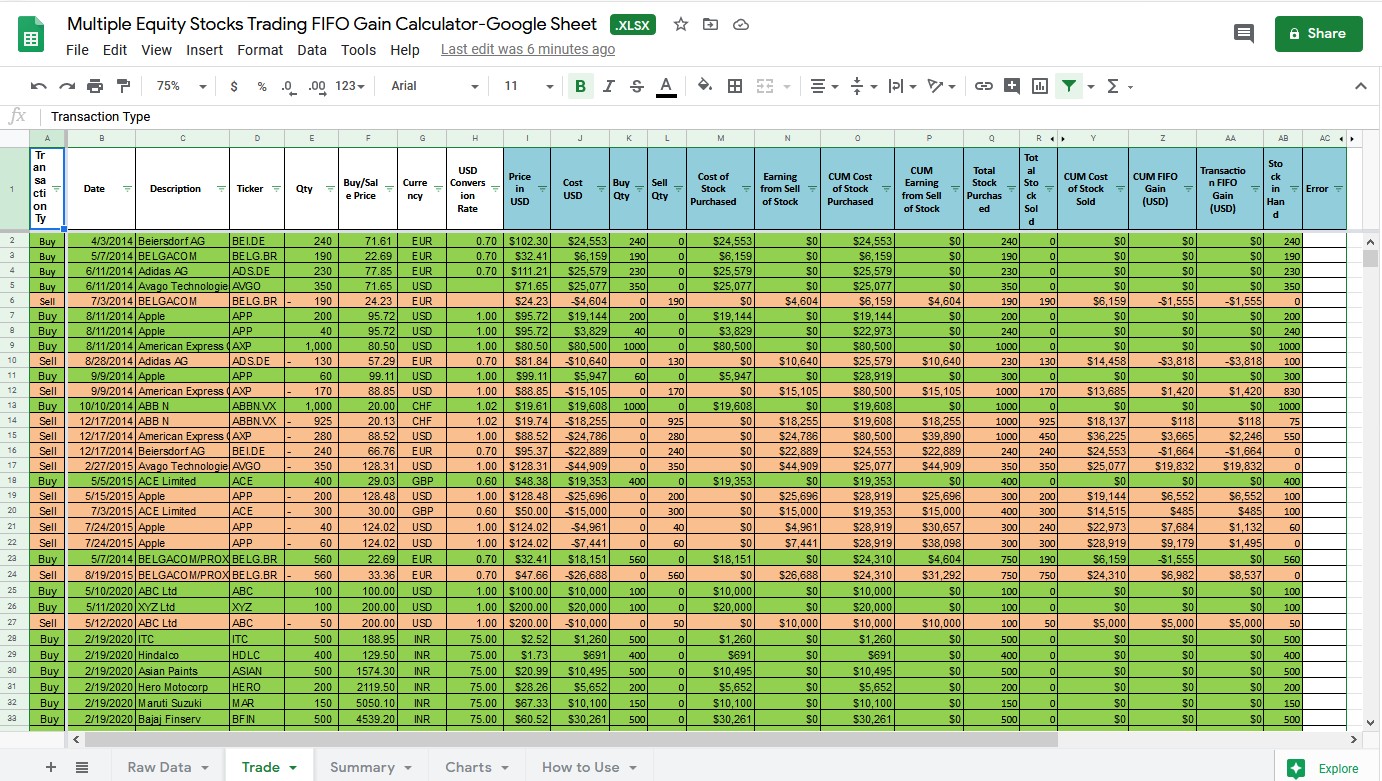Insert a link with the chain icon
This screenshot has width=1382, height=781.
[x=984, y=86]
